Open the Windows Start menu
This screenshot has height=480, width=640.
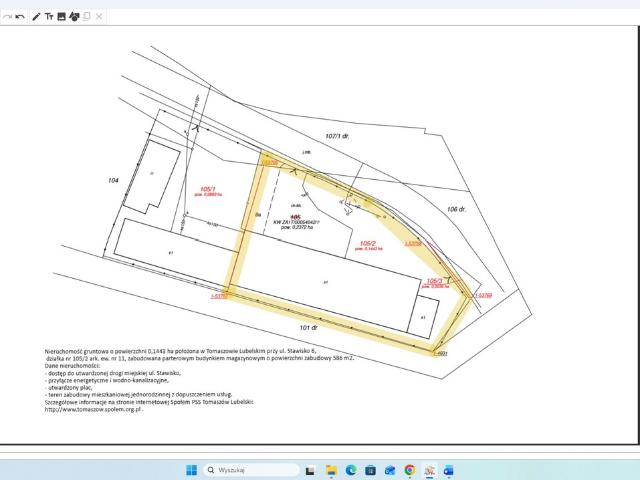pyautogui.click(x=191, y=470)
